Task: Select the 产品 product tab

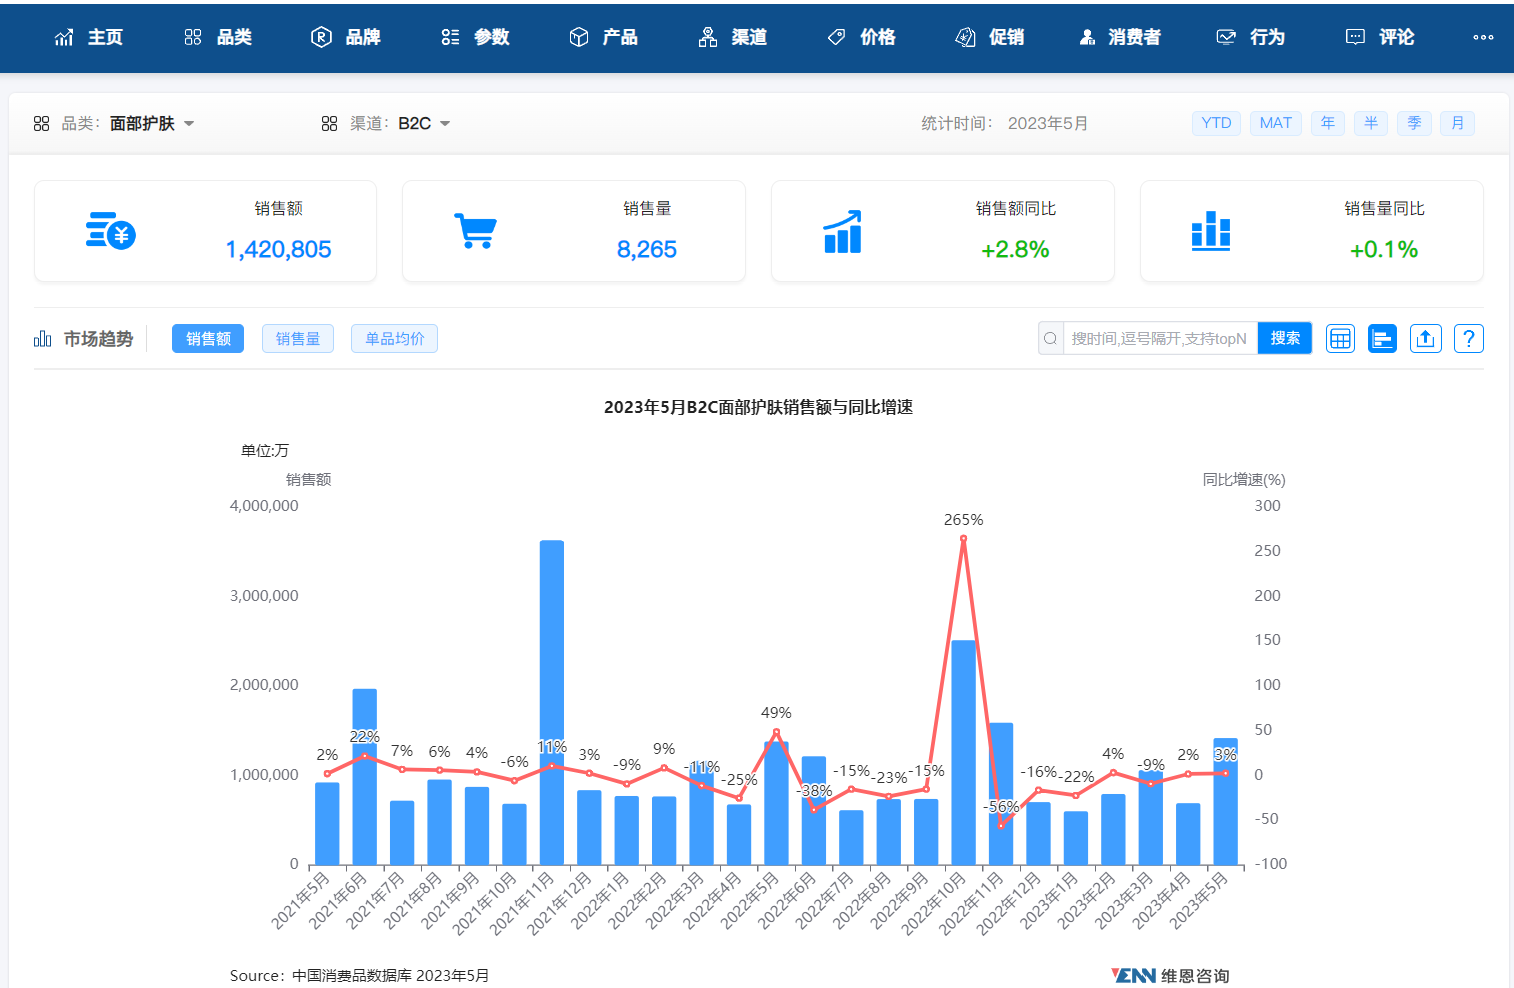Action: click(x=603, y=37)
